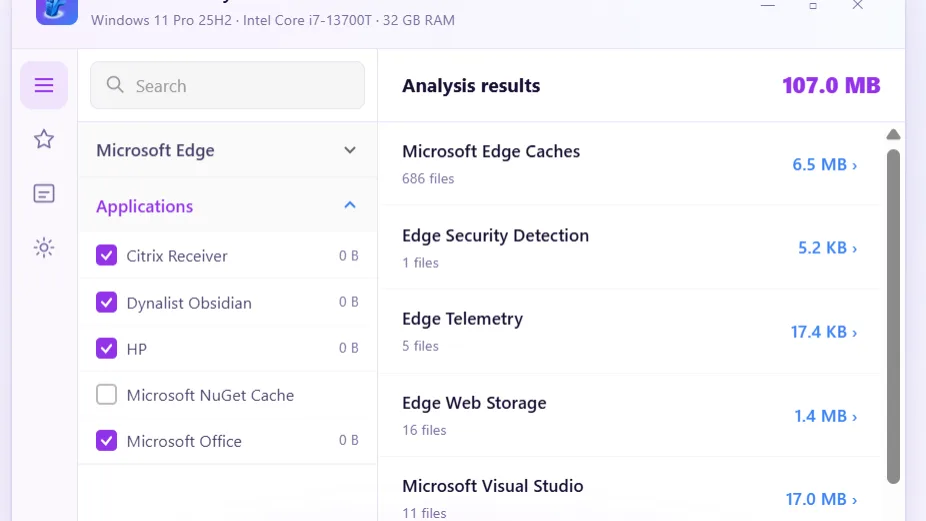Select the Edge Web Storage result row
This screenshot has width=926, height=521.
pos(630,415)
